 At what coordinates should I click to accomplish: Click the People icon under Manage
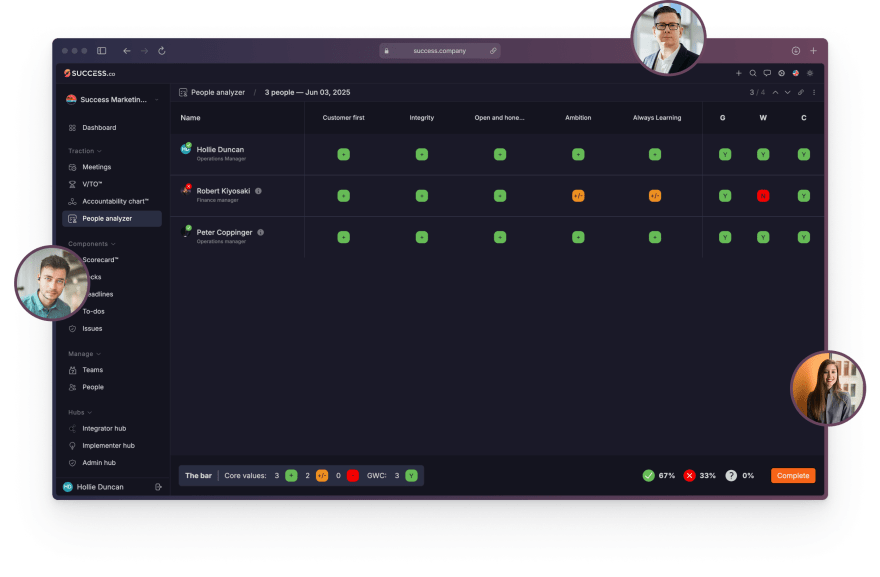click(72, 387)
